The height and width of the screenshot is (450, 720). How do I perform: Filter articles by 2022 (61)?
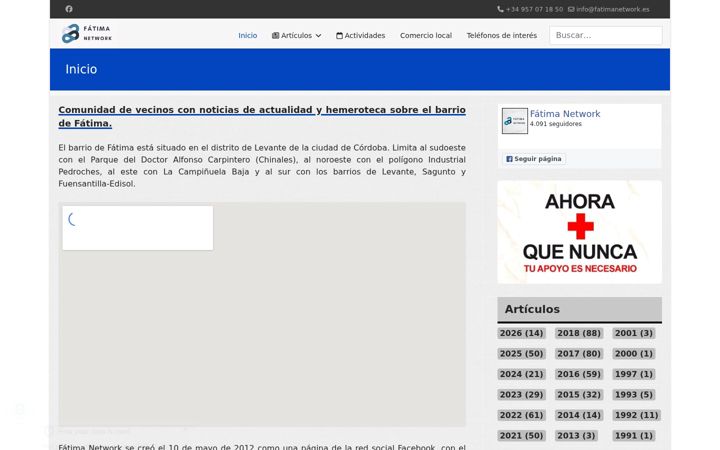tap(521, 415)
